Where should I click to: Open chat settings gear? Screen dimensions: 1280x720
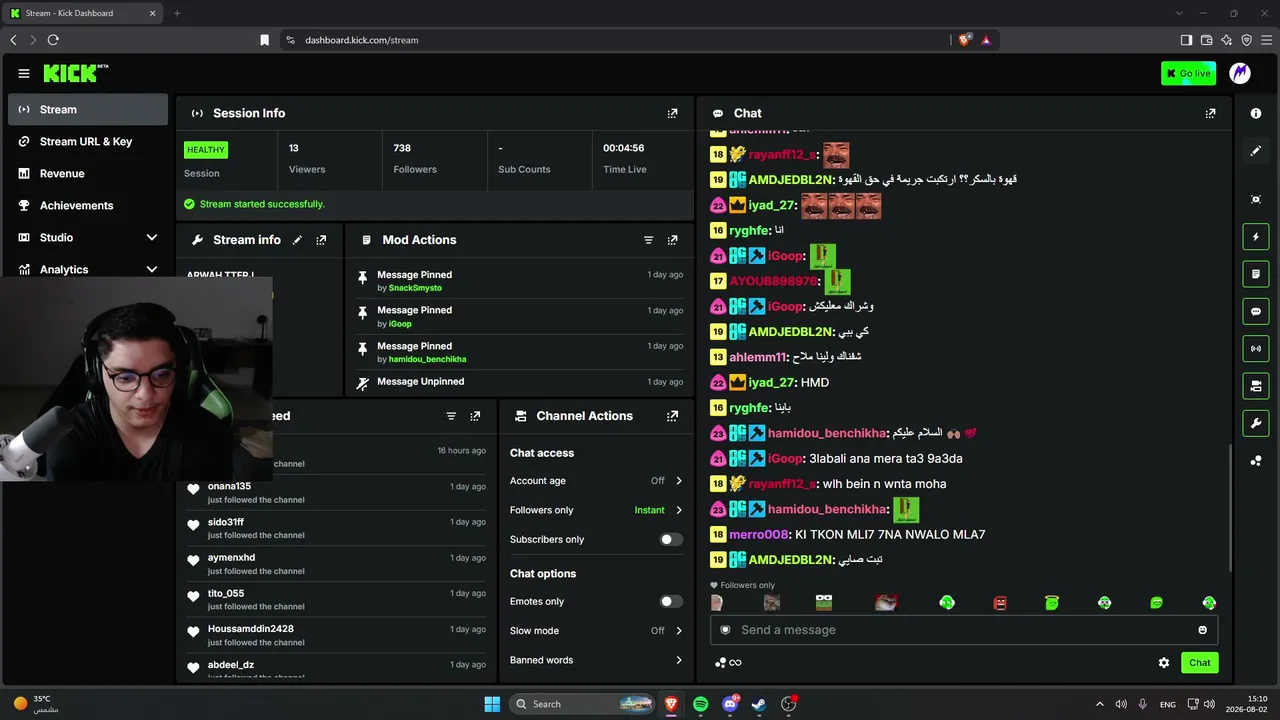point(1164,663)
